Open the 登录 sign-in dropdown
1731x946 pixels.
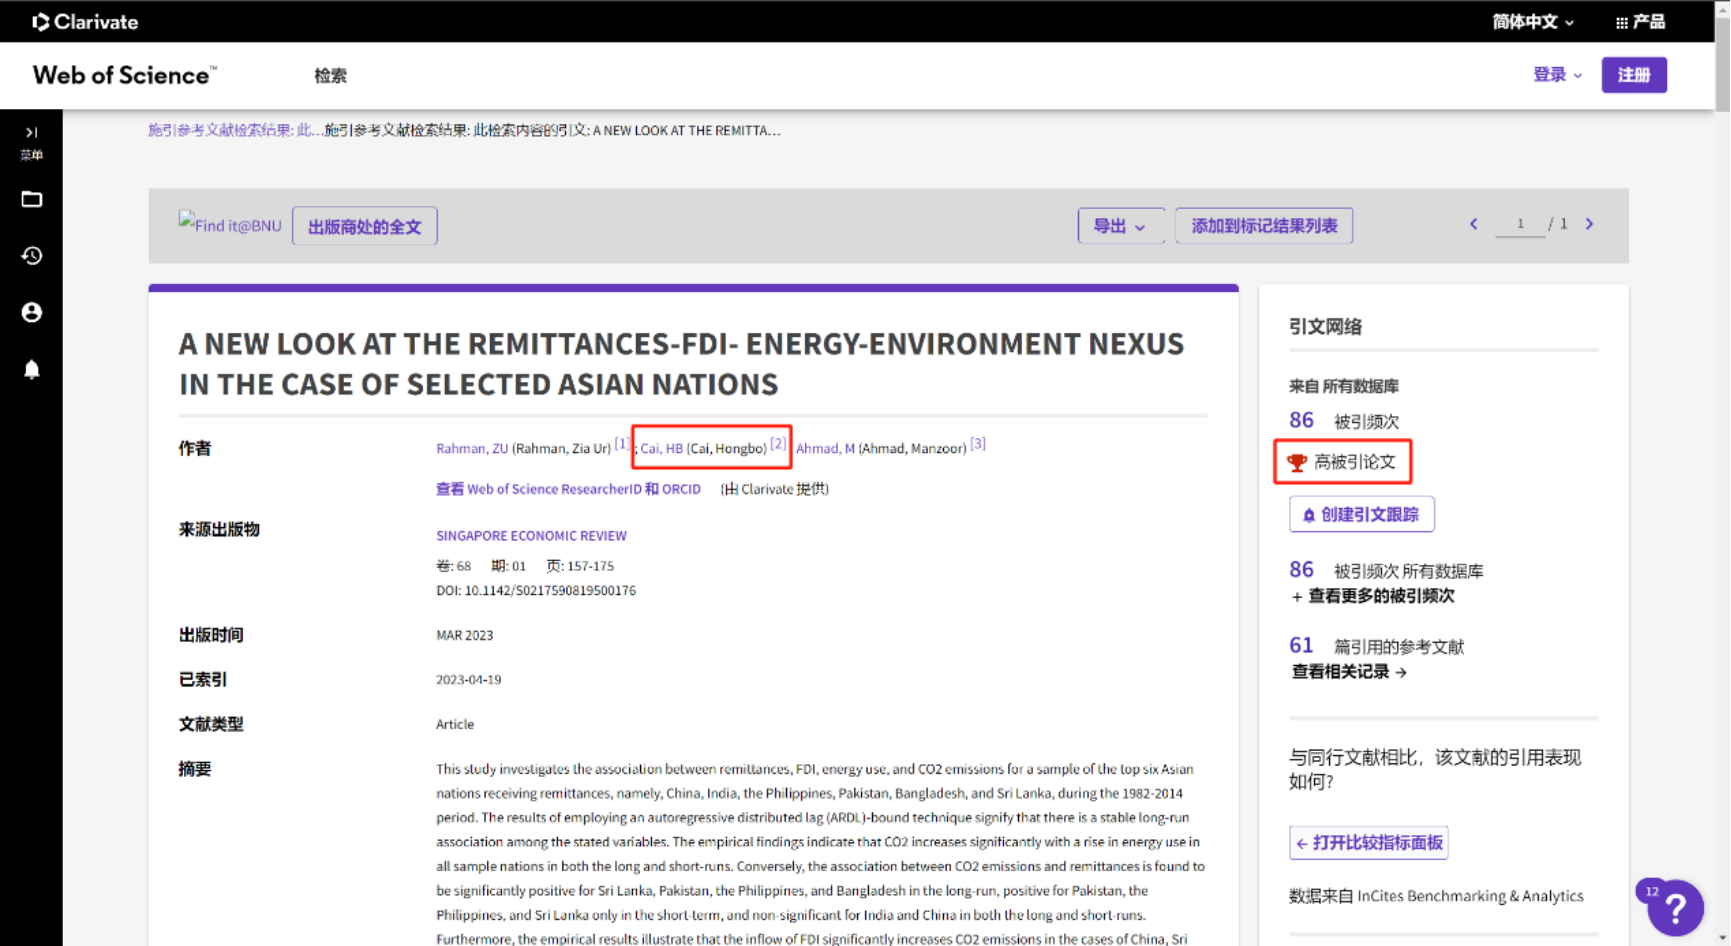[x=1557, y=75]
